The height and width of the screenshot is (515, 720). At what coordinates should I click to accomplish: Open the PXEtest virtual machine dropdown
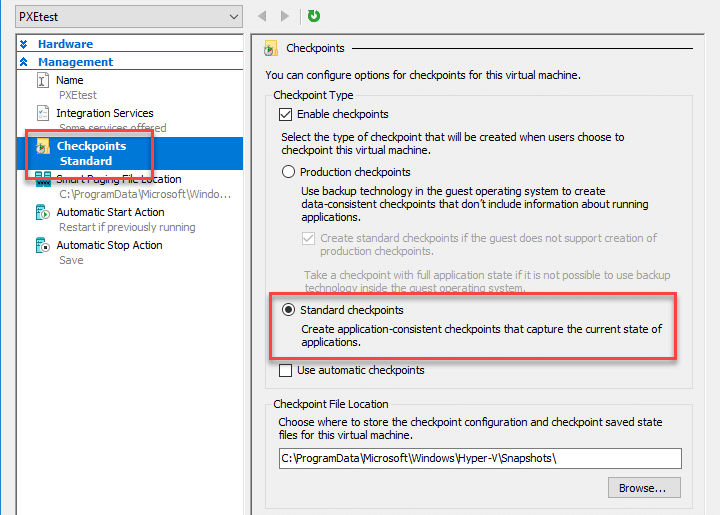pos(129,17)
